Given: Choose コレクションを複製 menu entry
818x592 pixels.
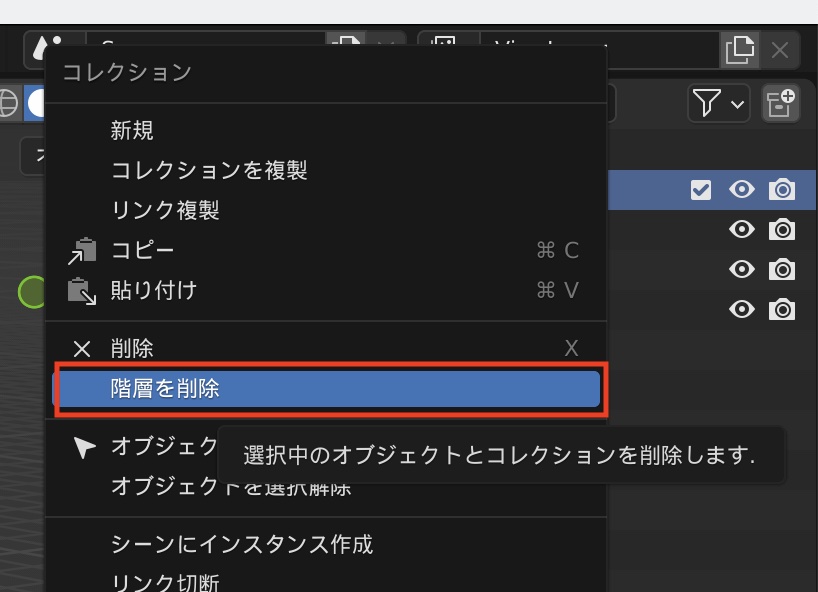Looking at the screenshot, I should [209, 170].
